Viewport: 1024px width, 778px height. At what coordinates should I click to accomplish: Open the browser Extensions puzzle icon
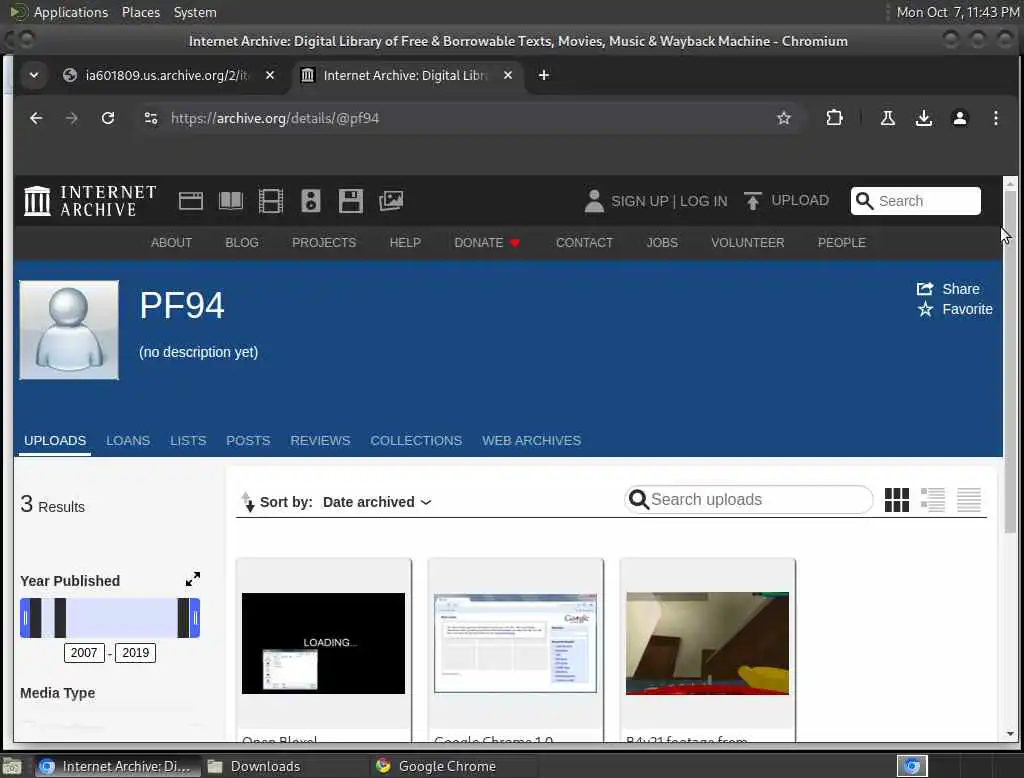[x=834, y=118]
